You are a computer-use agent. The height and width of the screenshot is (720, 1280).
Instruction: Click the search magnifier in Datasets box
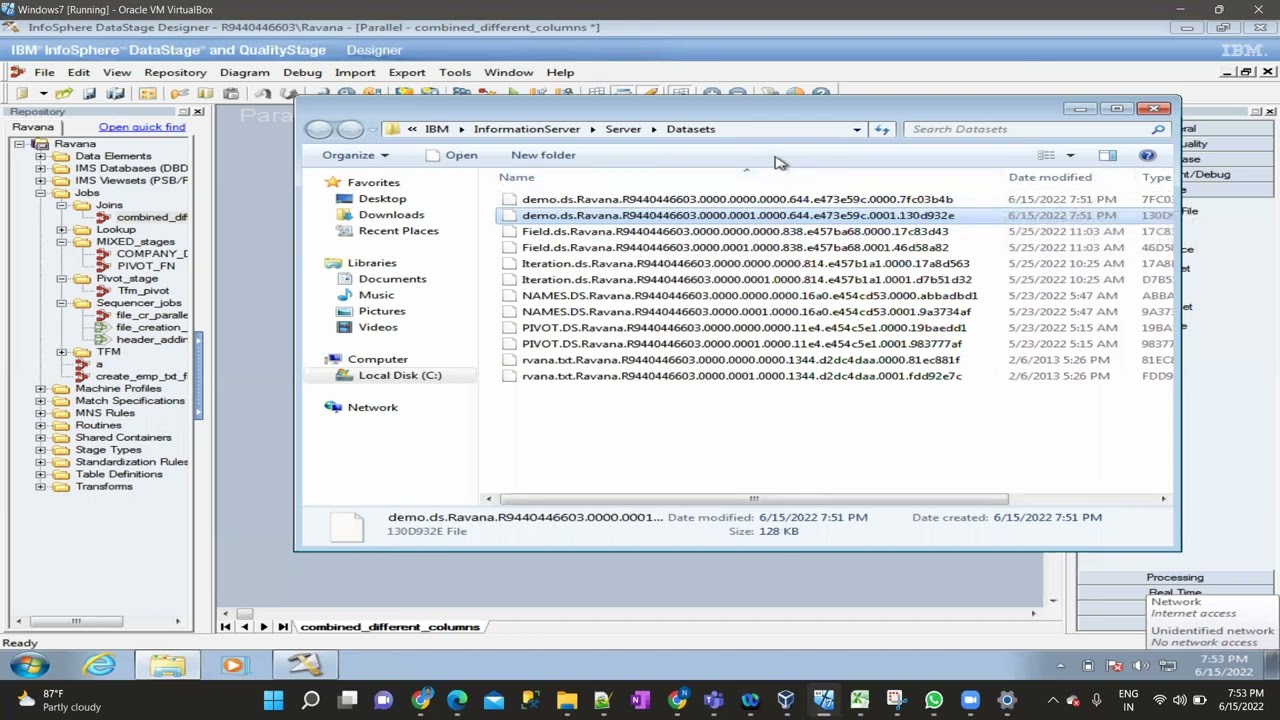[1158, 129]
